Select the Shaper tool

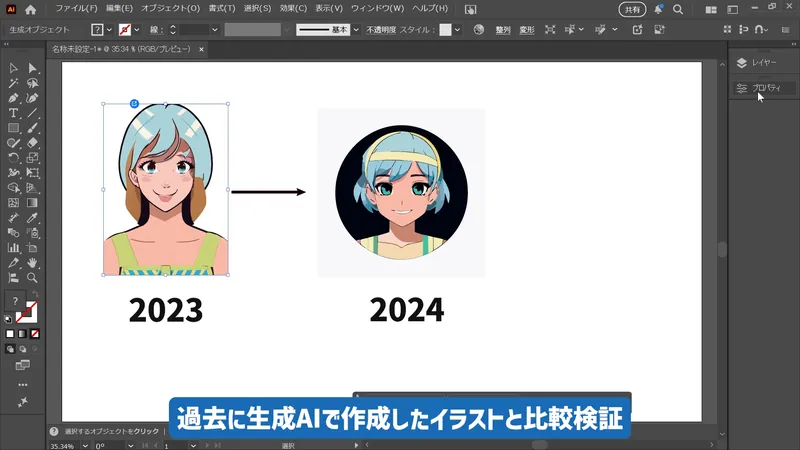(x=14, y=143)
